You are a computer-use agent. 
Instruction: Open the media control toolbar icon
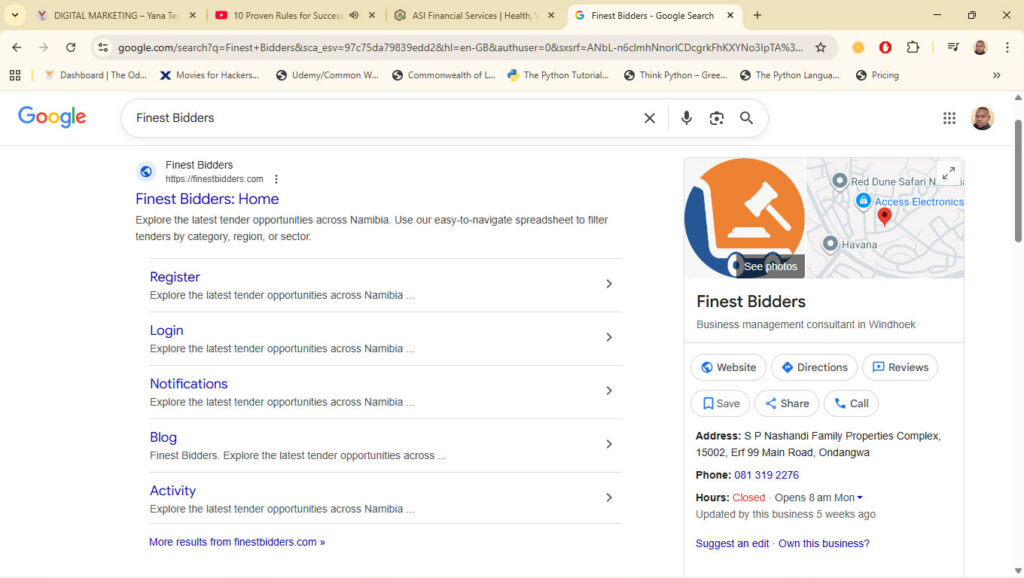[x=953, y=47]
